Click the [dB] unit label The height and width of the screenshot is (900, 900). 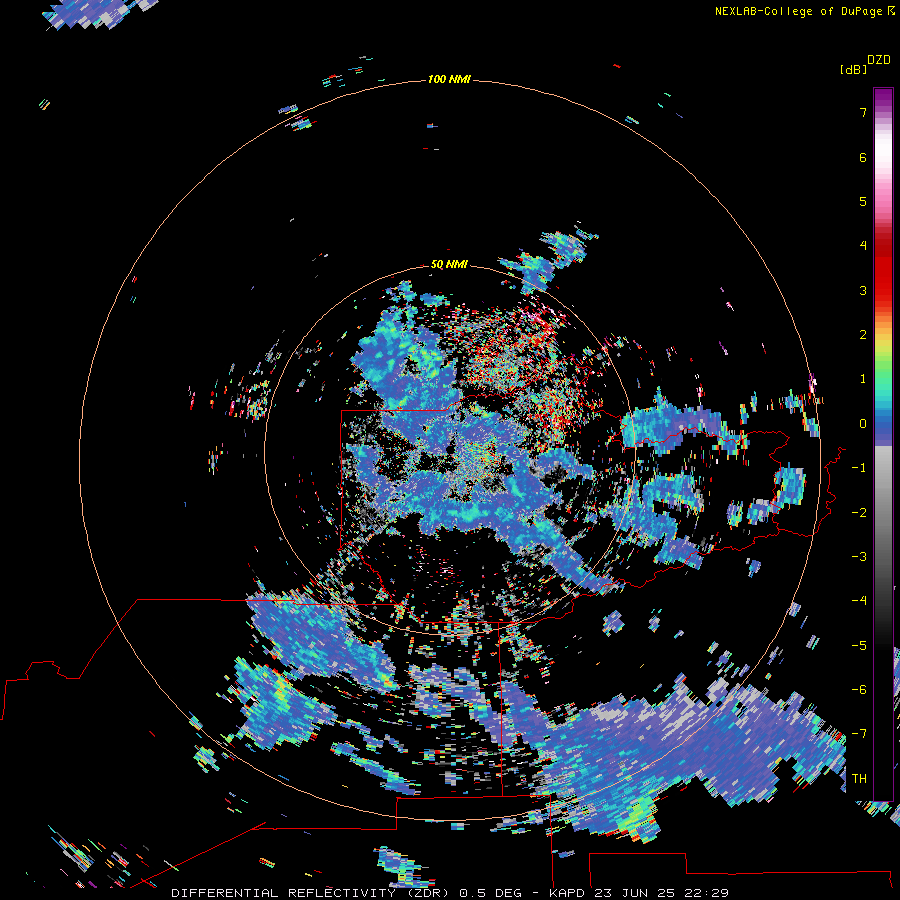tap(854, 69)
